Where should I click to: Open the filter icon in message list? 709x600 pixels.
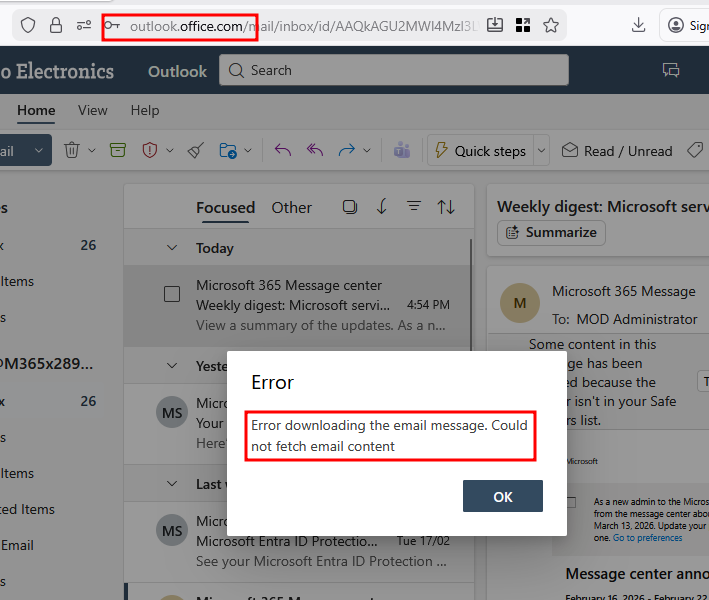click(413, 207)
